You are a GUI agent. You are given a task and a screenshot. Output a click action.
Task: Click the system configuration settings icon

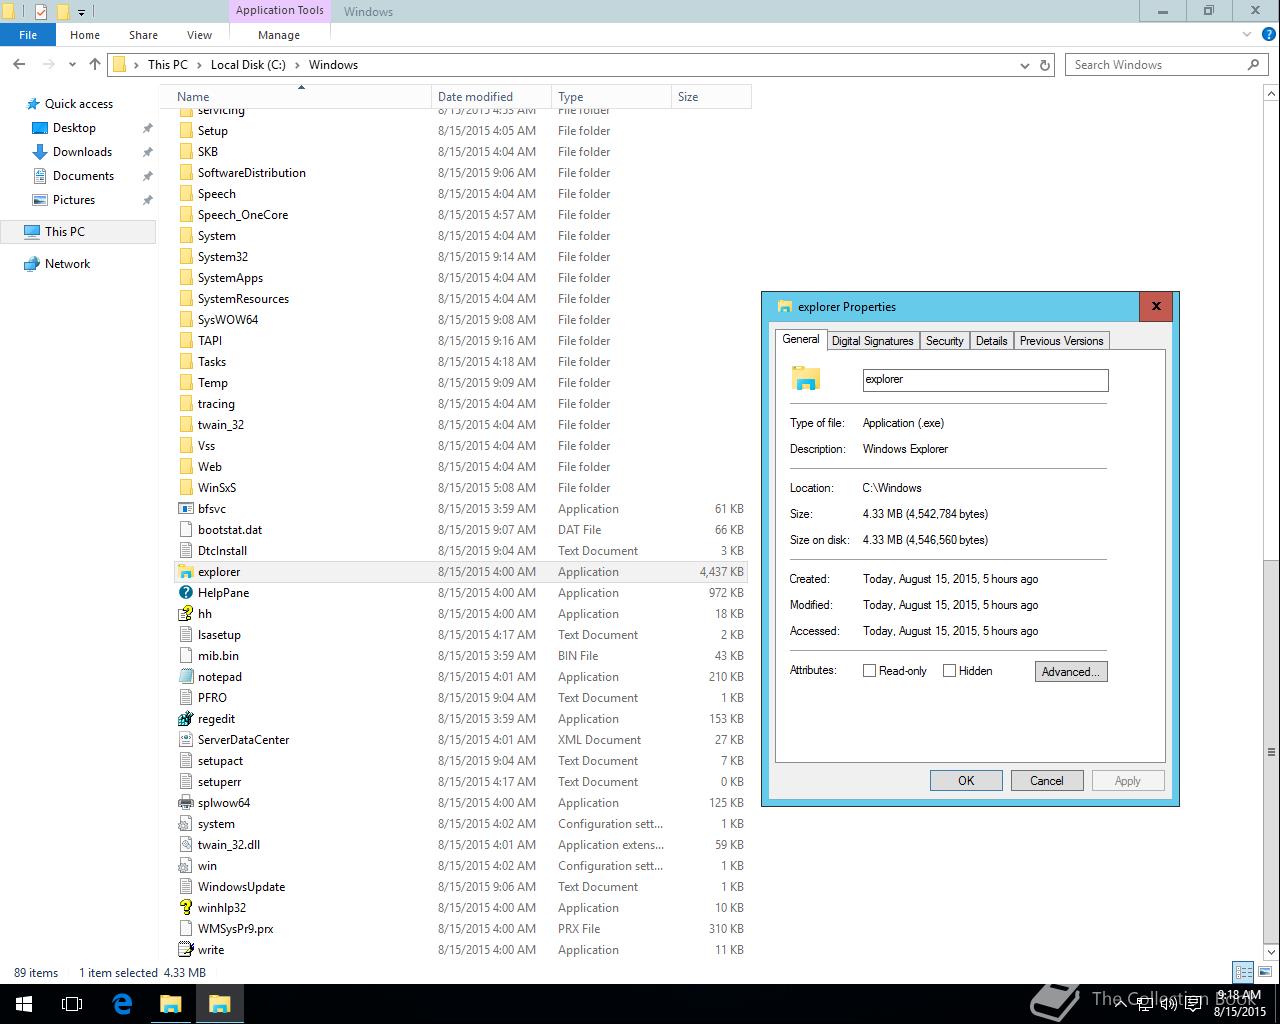(x=185, y=824)
